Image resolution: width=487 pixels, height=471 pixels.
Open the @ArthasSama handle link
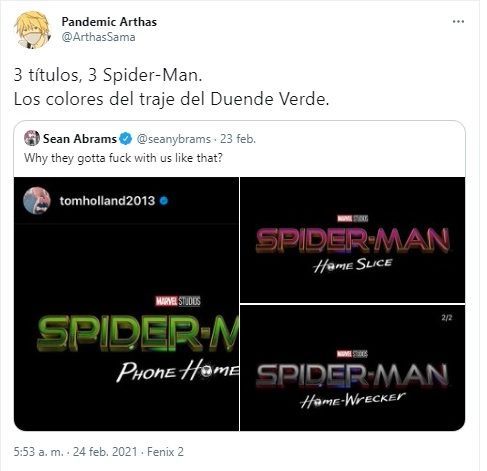98,37
